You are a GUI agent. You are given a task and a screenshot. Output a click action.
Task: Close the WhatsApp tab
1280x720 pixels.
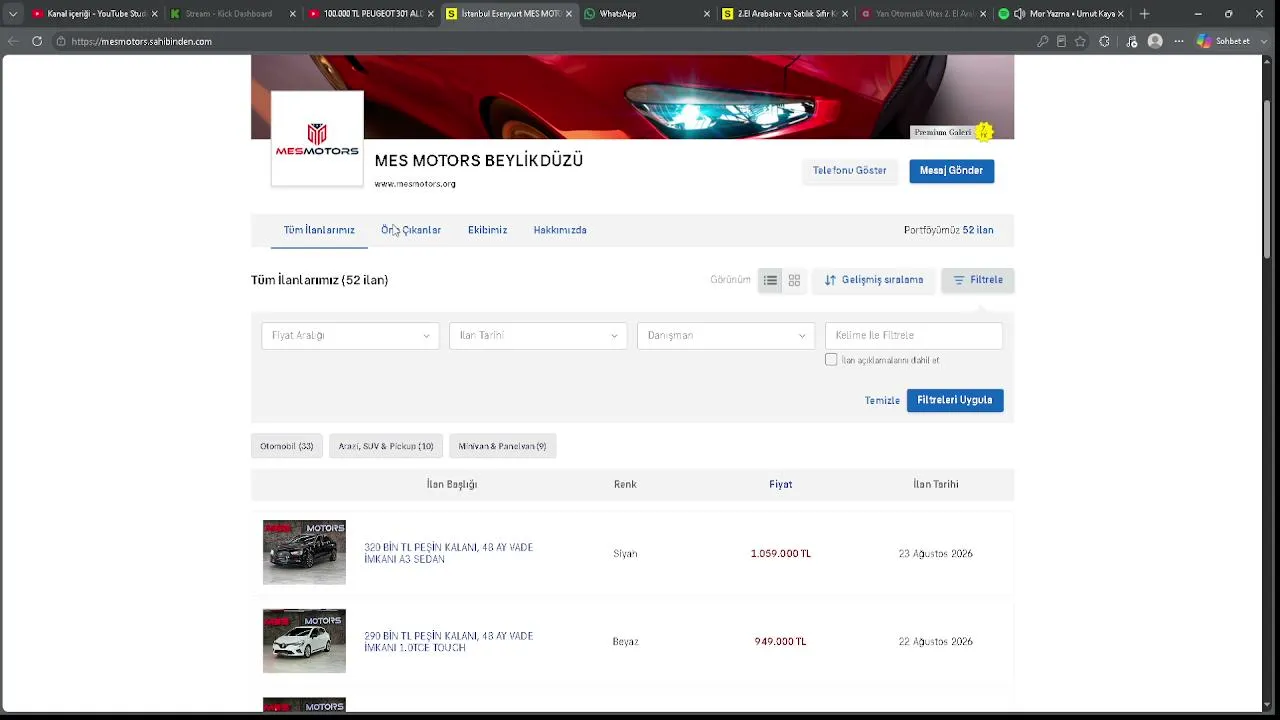pos(707,14)
